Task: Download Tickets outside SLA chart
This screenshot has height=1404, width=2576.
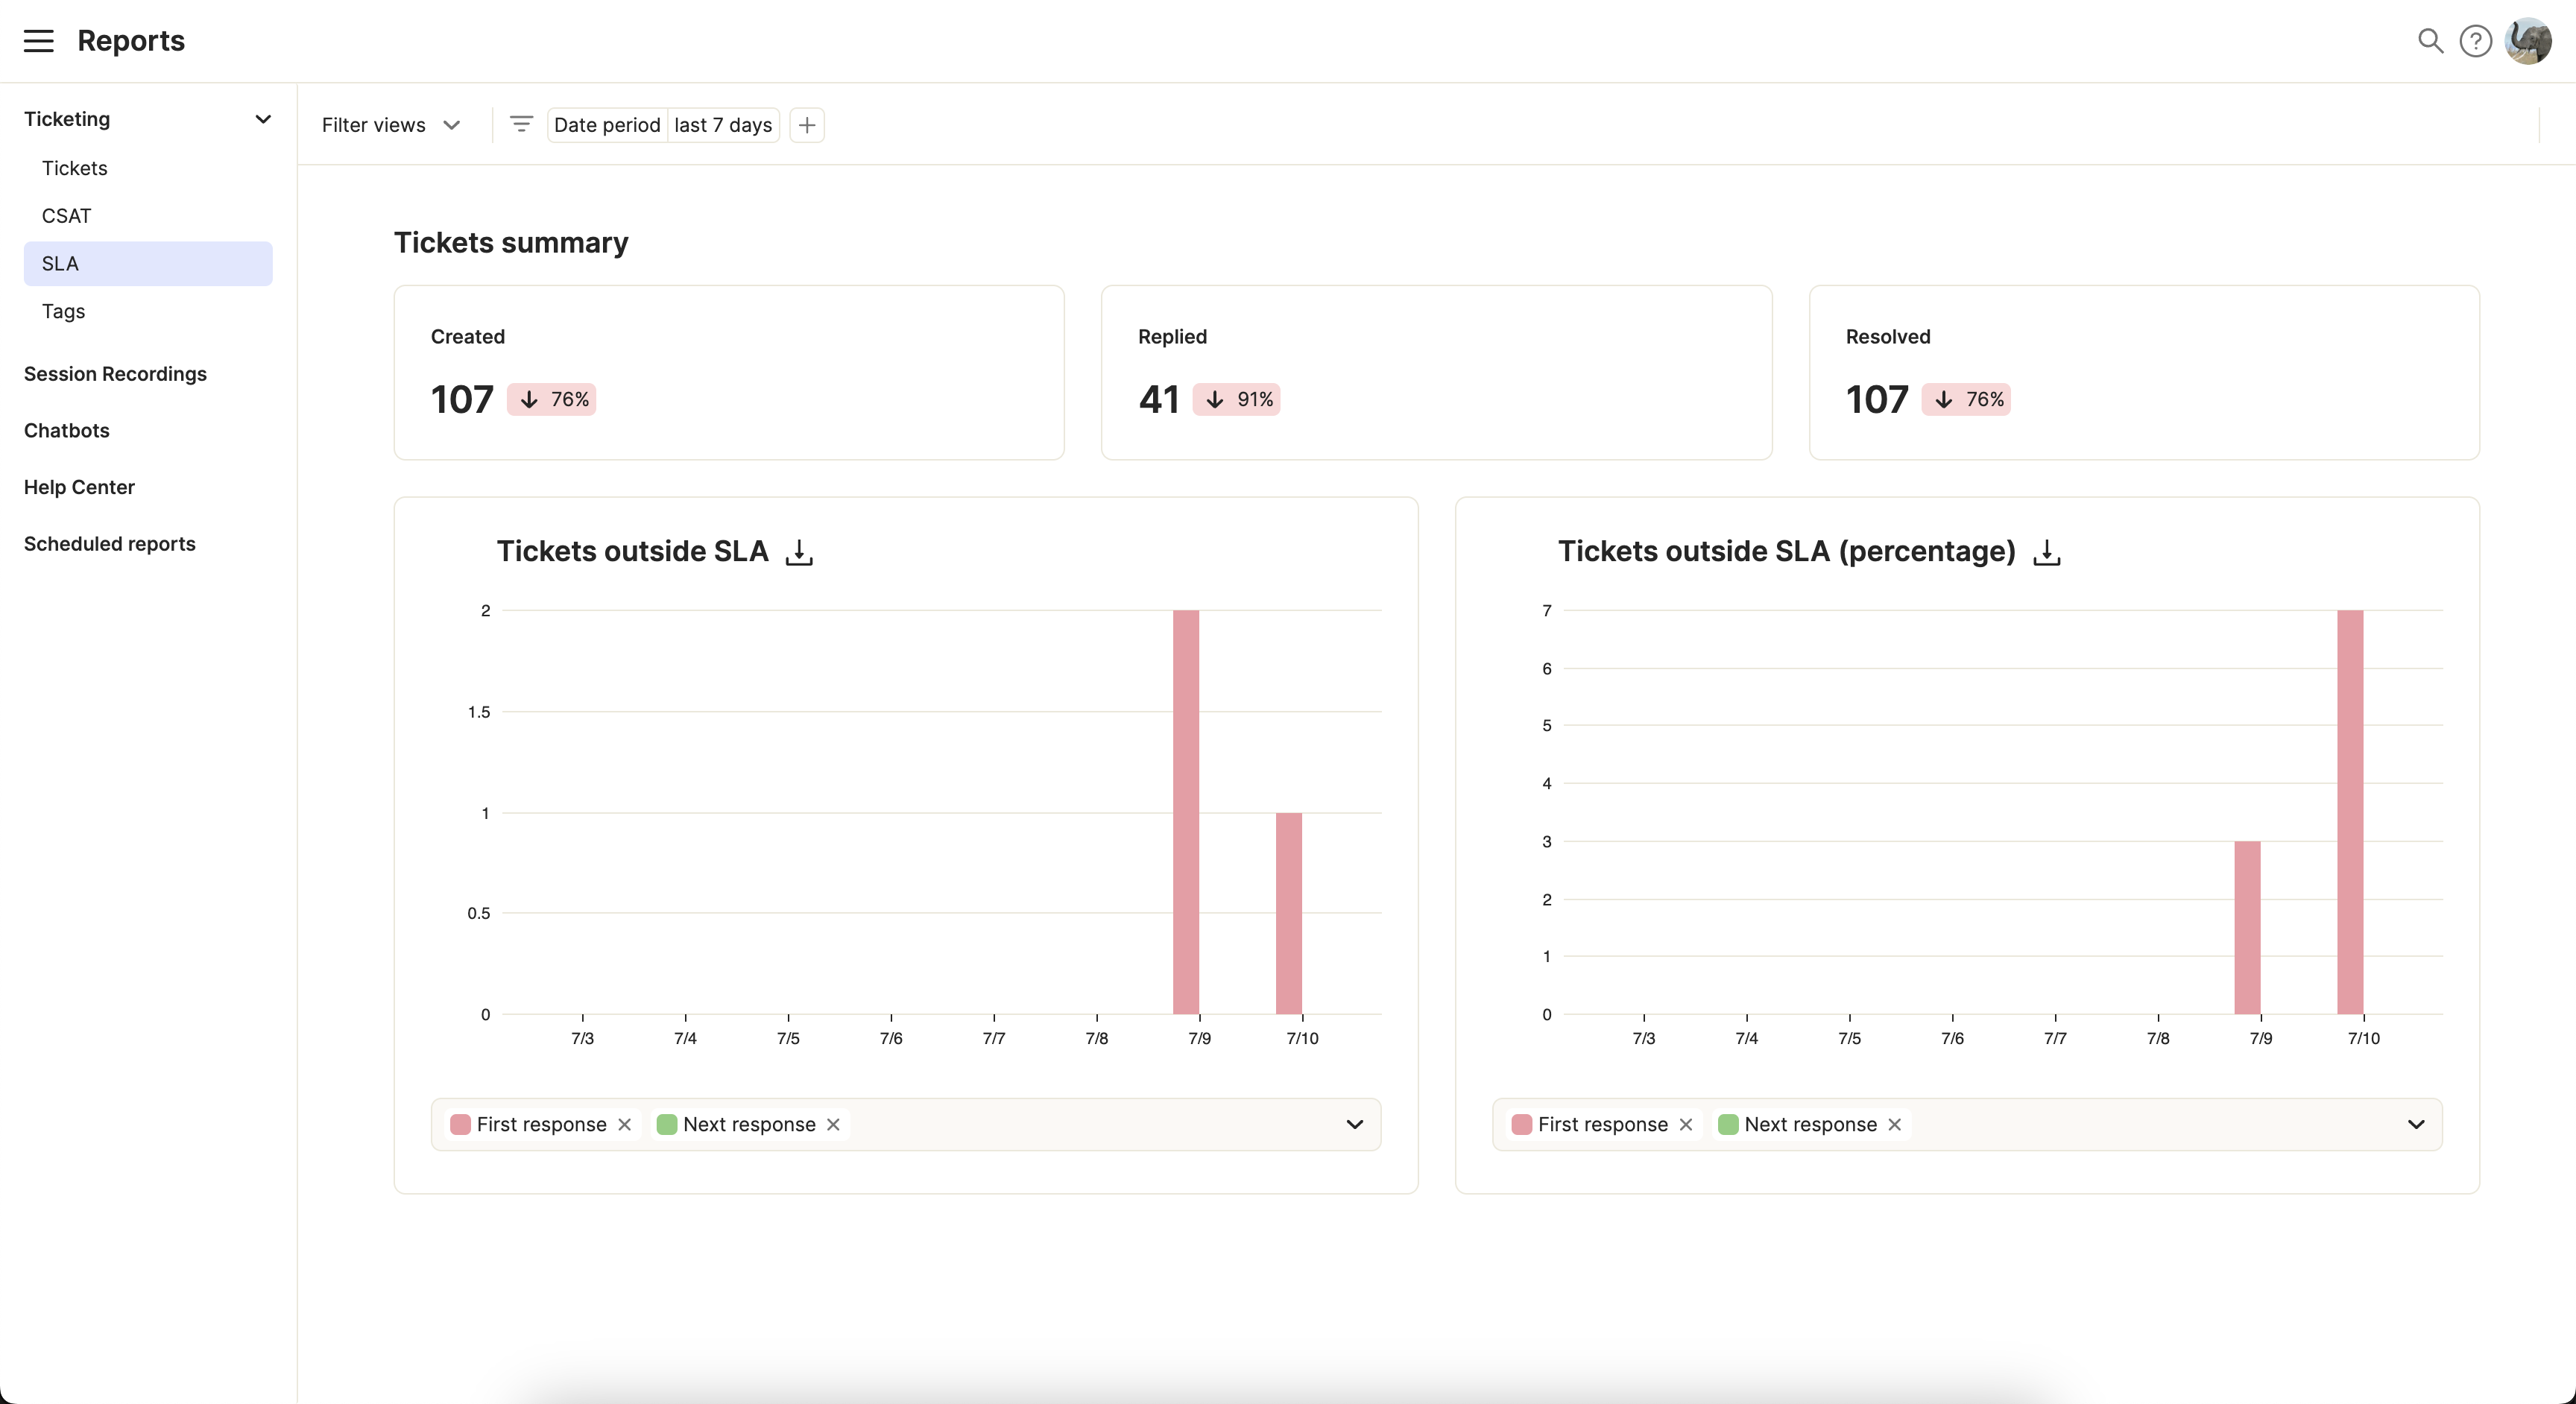Action: (x=799, y=552)
